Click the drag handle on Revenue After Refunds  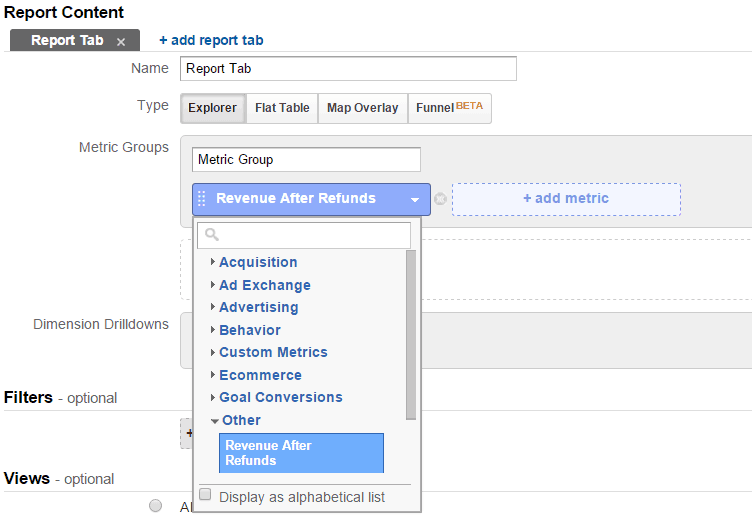[x=202, y=199]
